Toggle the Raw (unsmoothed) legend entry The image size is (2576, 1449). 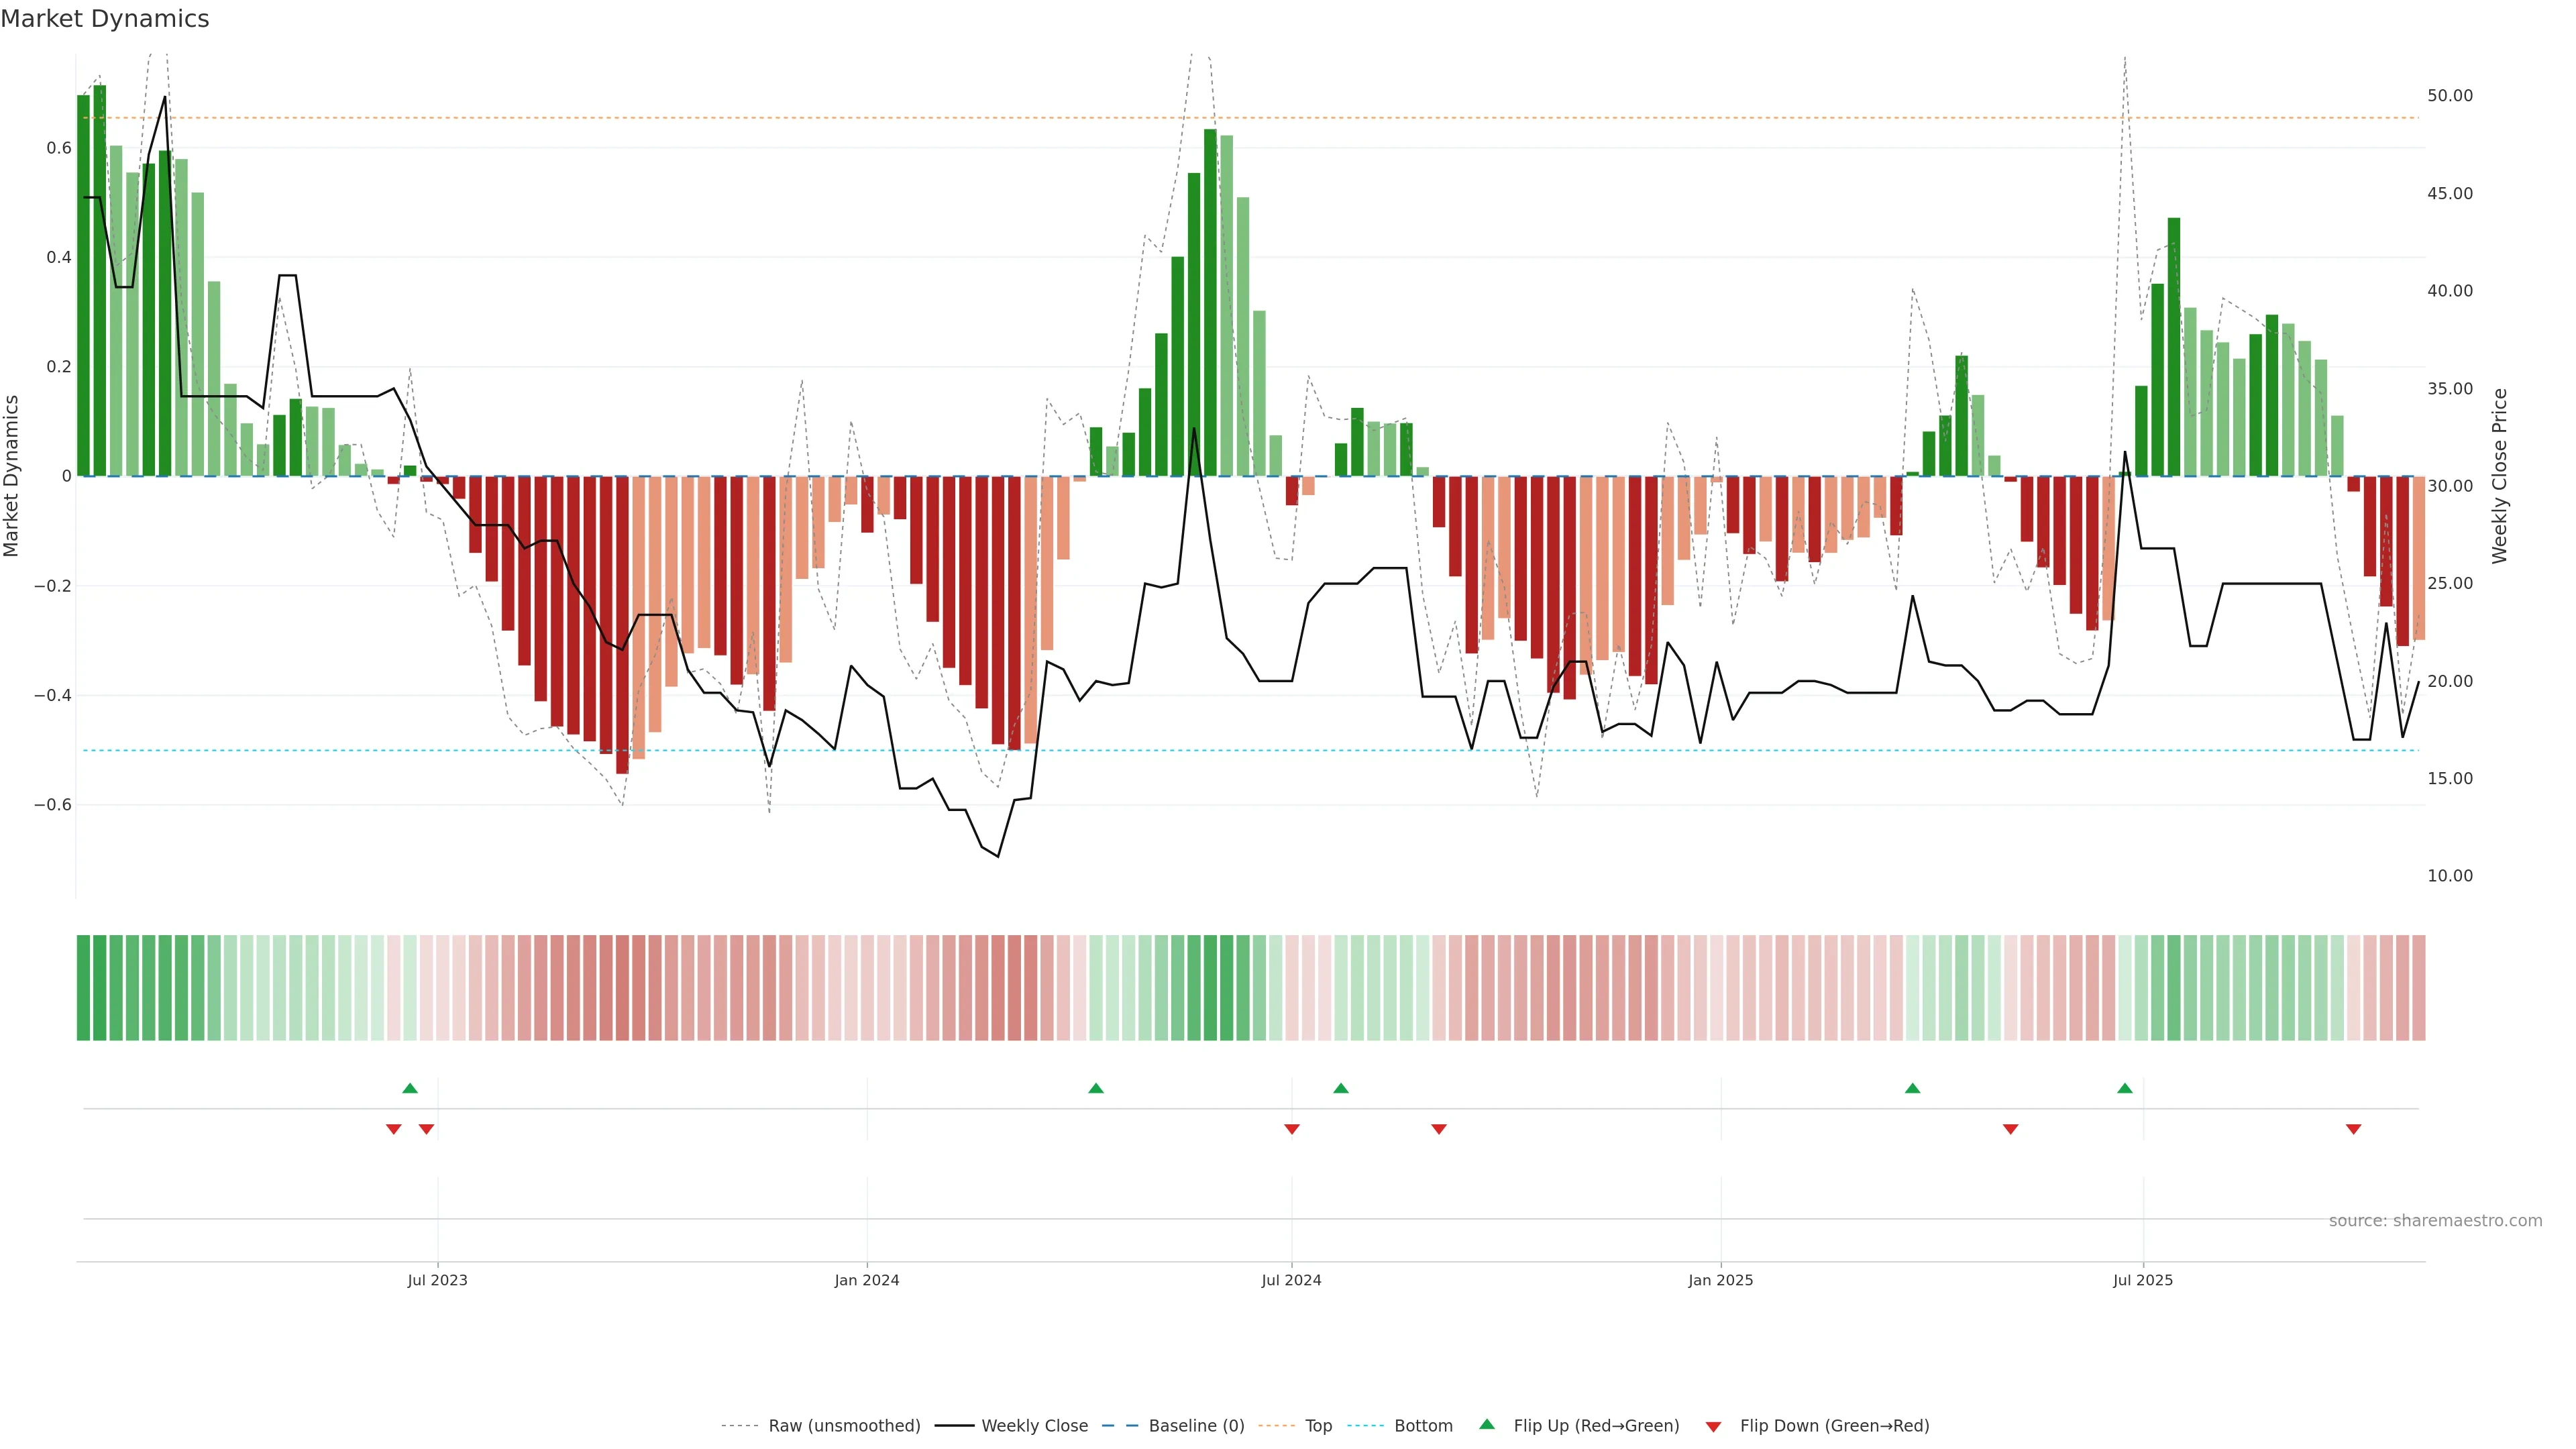click(844, 1425)
